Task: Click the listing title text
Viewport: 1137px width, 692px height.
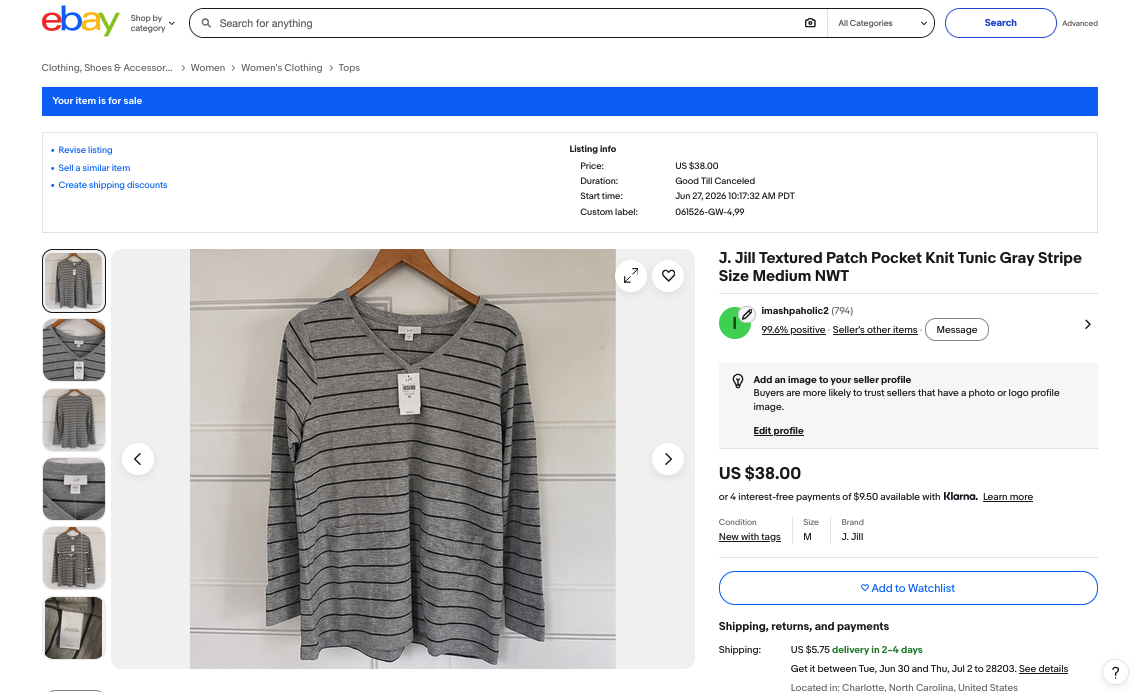Action: (x=900, y=267)
